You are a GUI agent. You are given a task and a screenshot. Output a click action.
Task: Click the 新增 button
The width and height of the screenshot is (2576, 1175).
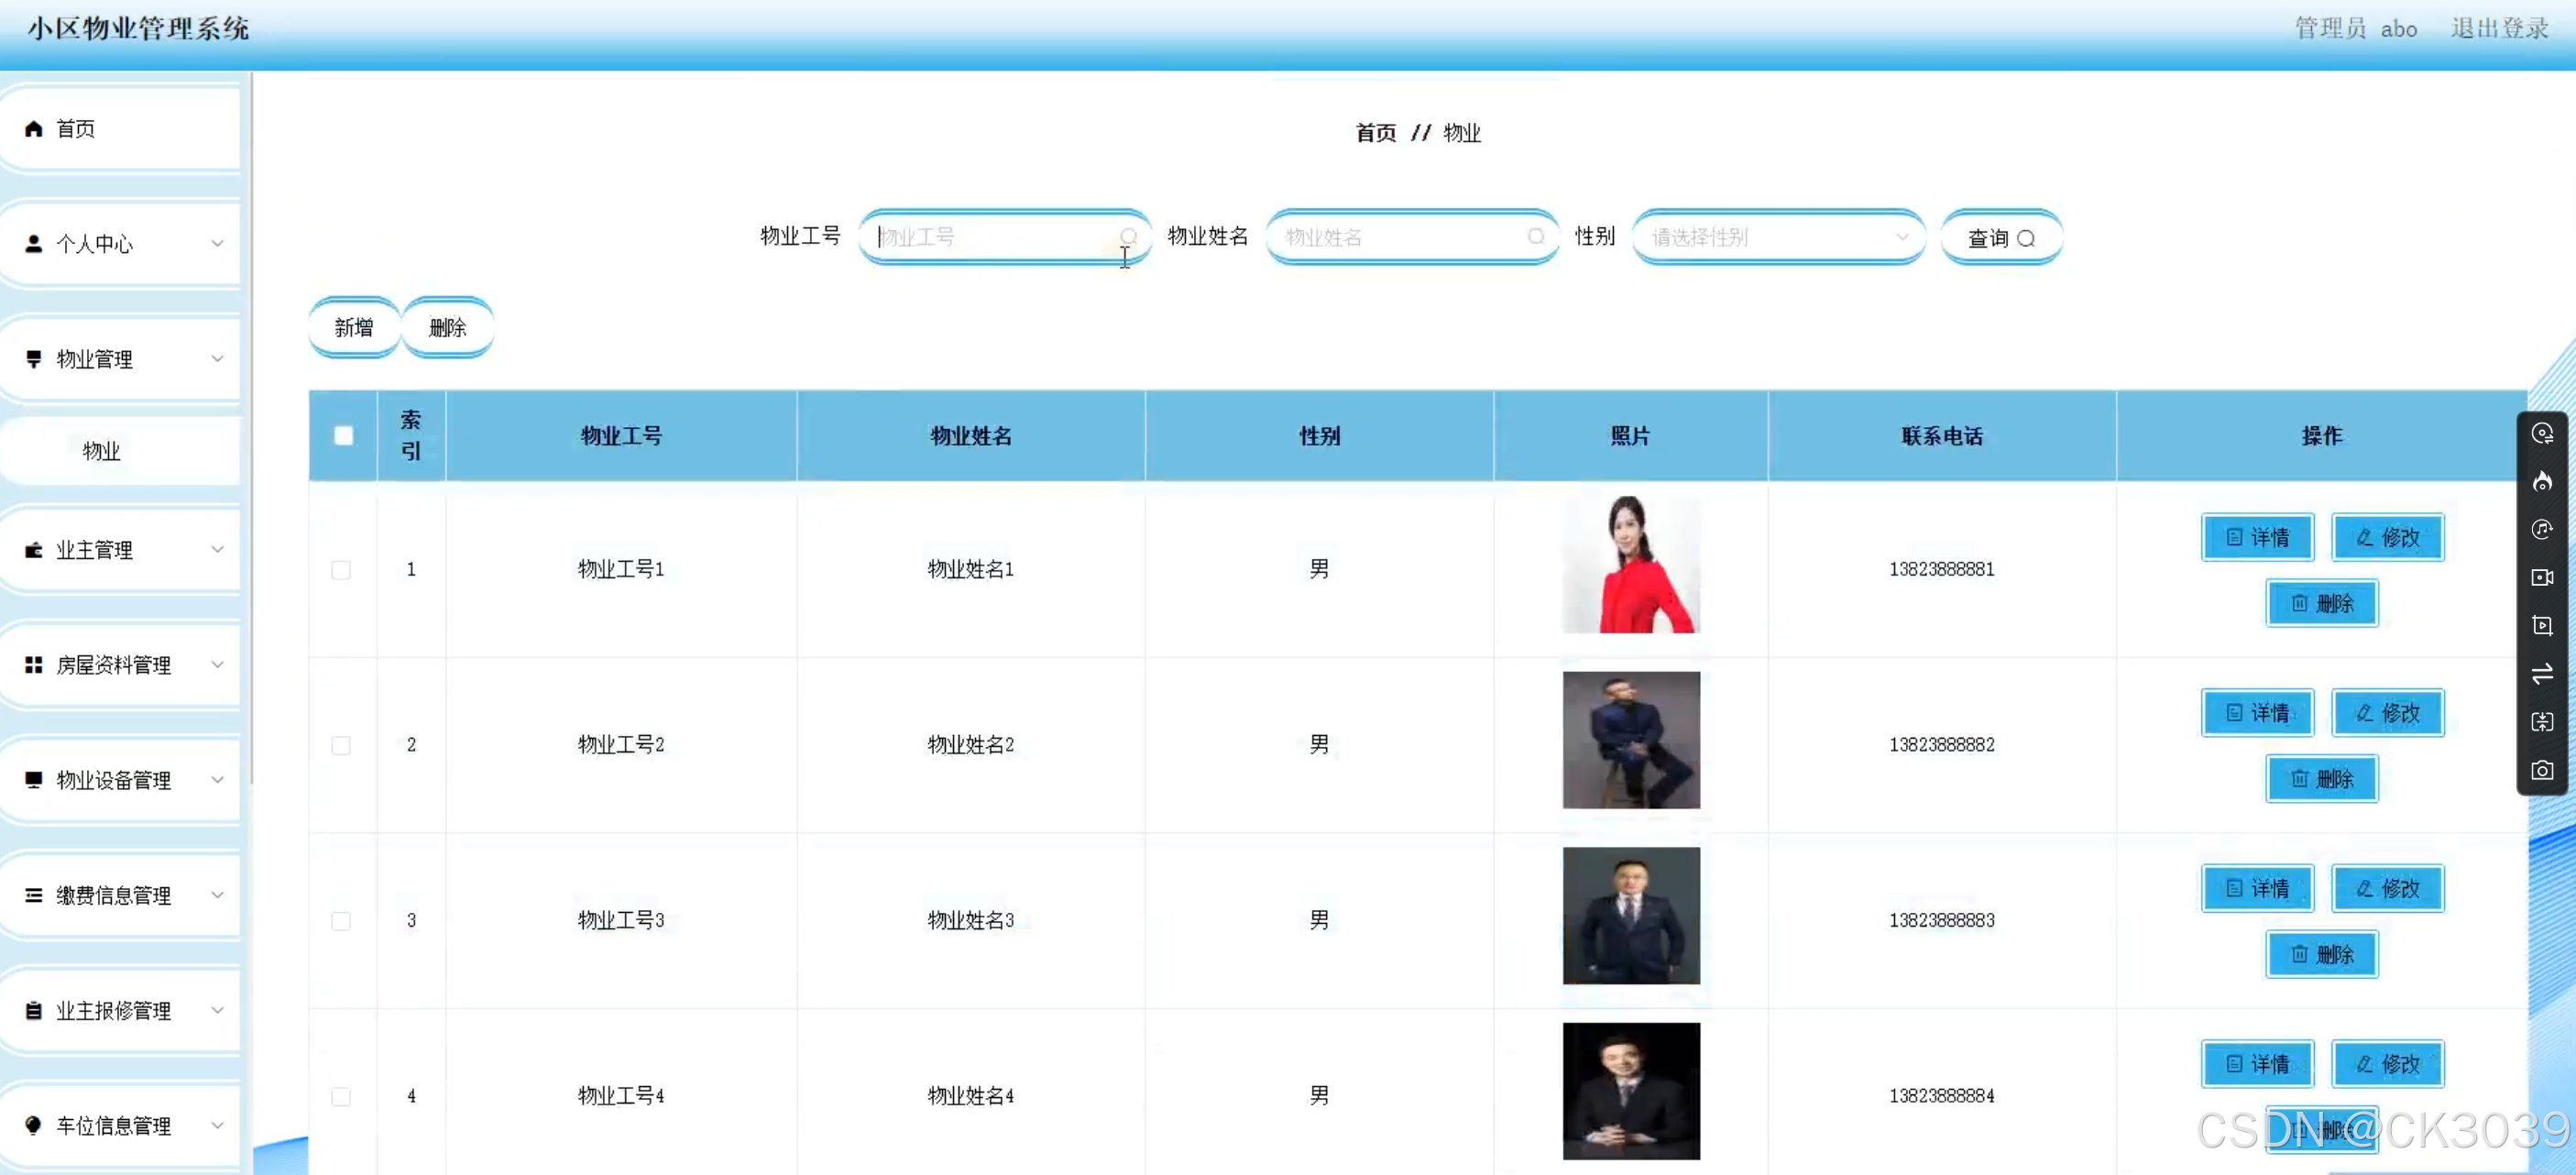click(354, 328)
